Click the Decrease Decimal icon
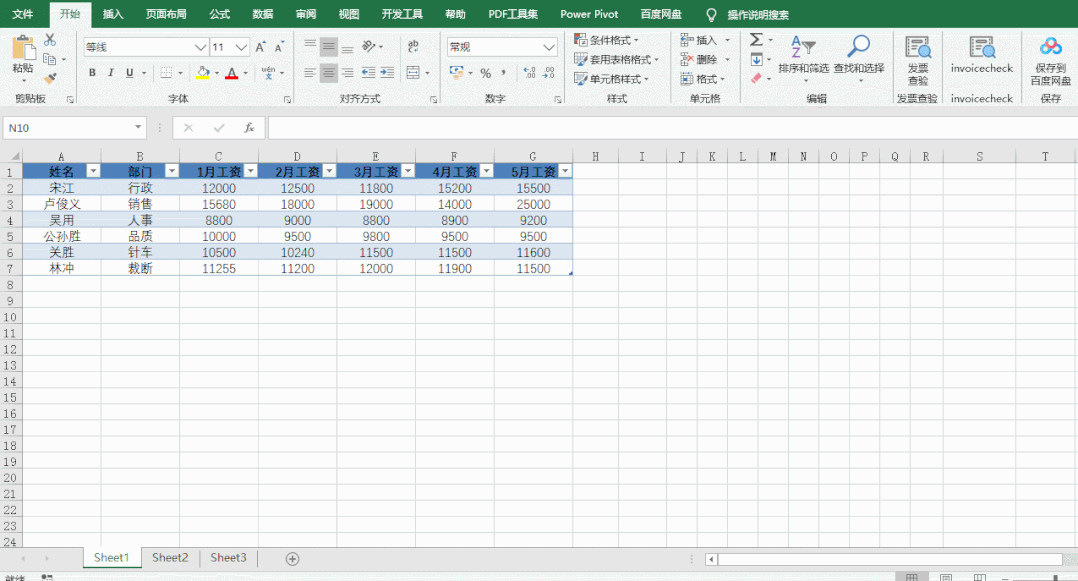1078x581 pixels. click(549, 73)
